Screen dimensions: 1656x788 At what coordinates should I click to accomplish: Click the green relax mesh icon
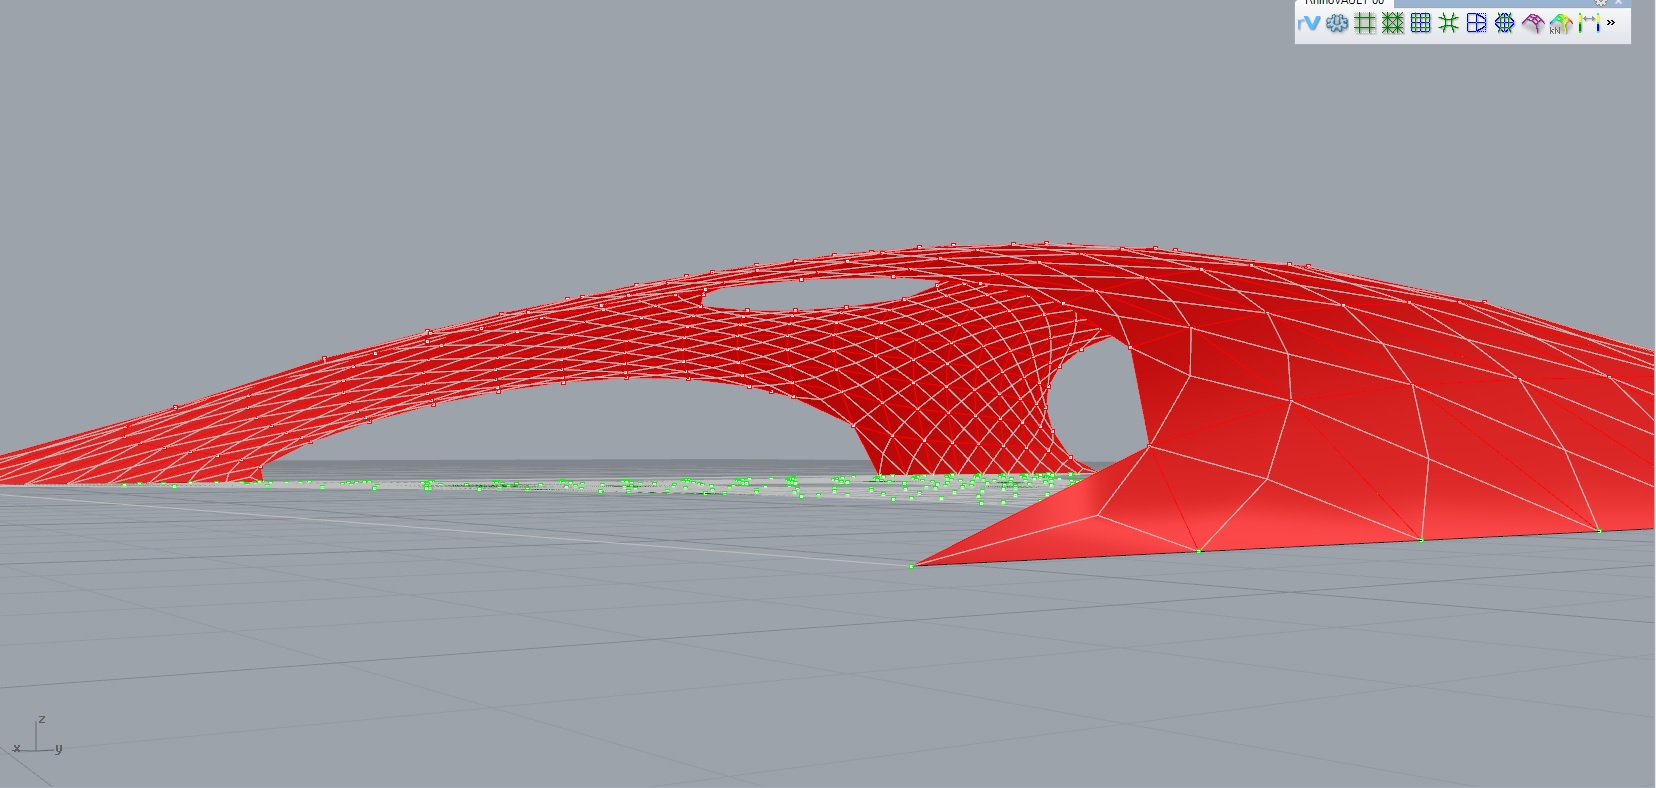1448,23
